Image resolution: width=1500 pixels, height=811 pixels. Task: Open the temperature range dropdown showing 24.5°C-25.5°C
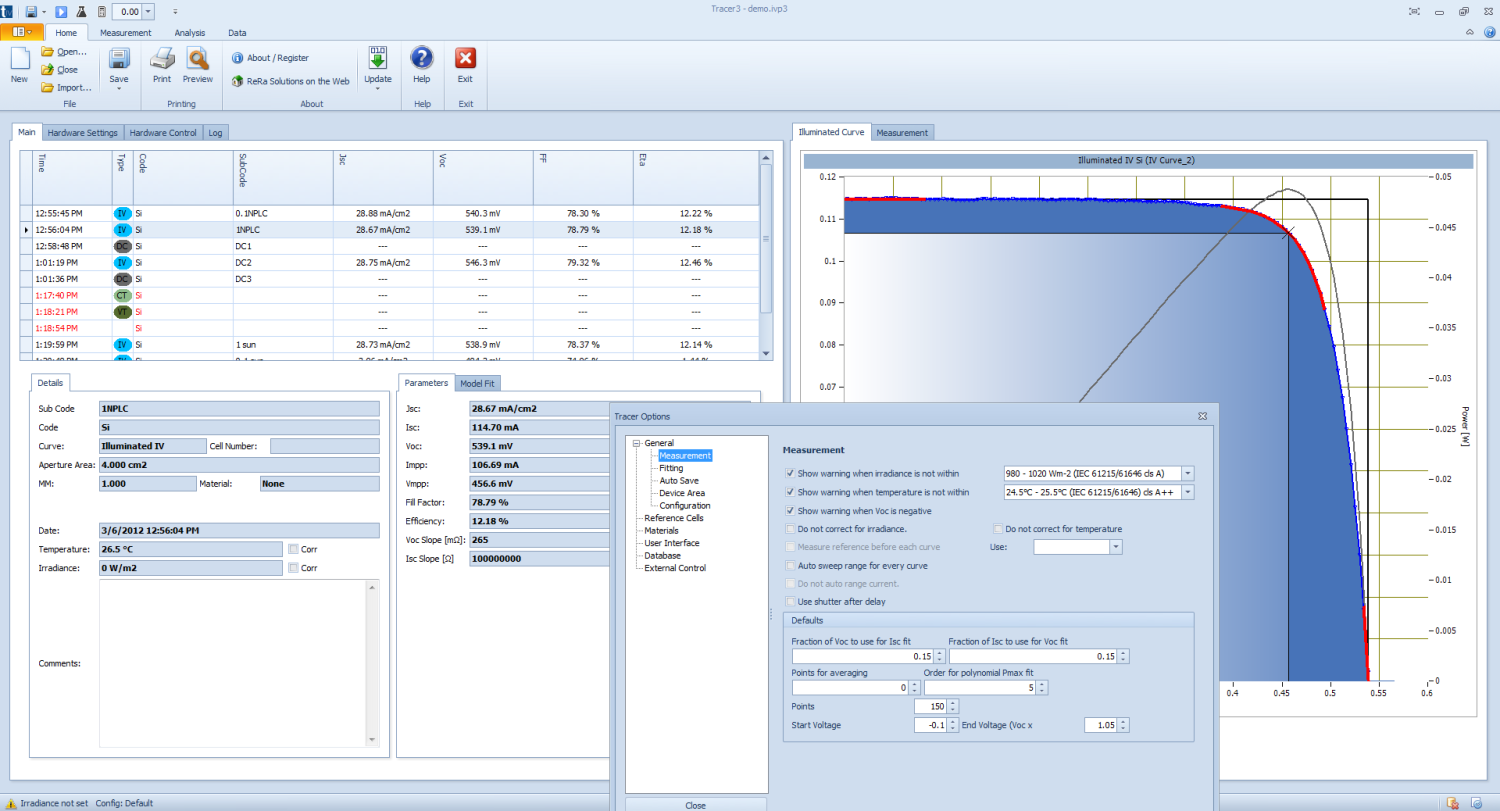1186,492
